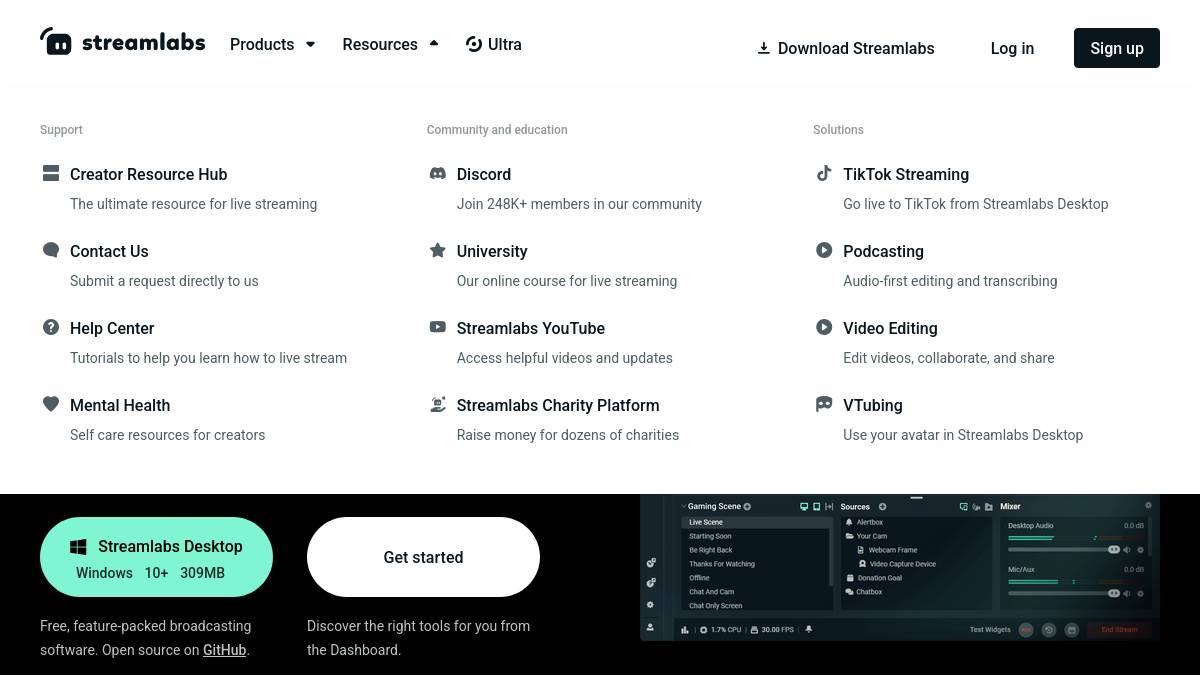Mute Desktop Audio speaker icon in preview
Viewport: 1200px width, 675px height.
click(1127, 550)
